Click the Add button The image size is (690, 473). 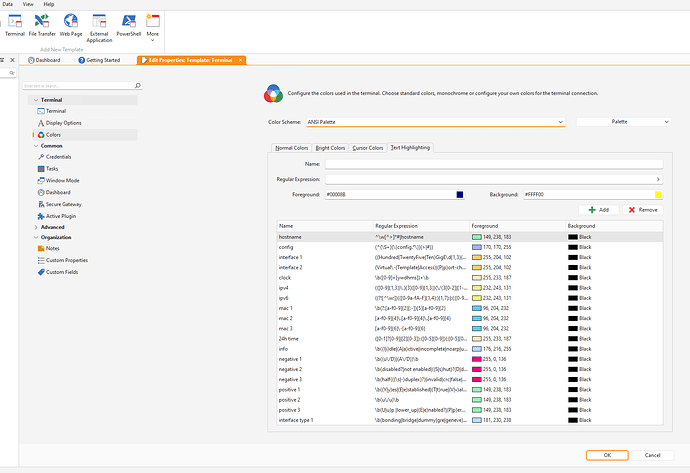pos(600,210)
